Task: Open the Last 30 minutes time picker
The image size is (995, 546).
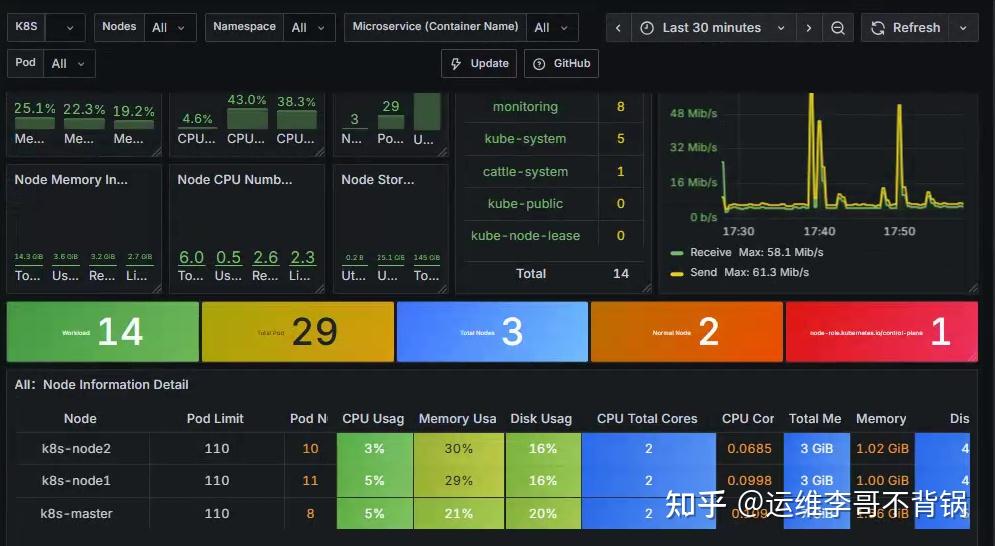Action: (x=713, y=28)
